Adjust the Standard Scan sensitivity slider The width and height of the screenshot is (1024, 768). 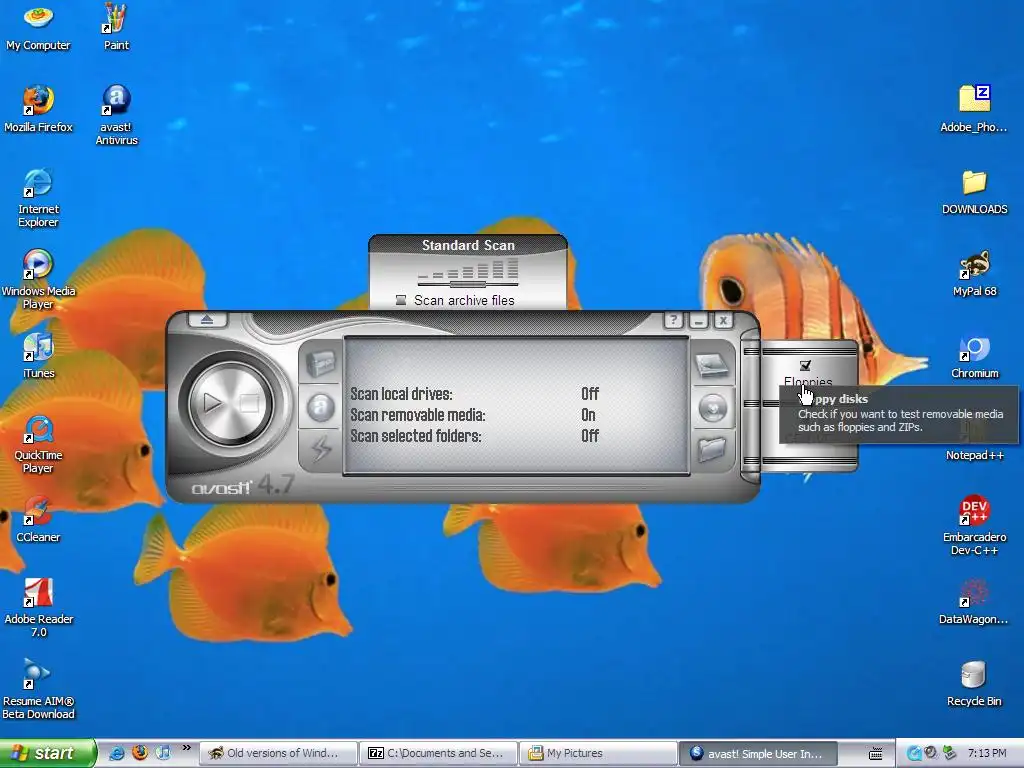coord(468,284)
